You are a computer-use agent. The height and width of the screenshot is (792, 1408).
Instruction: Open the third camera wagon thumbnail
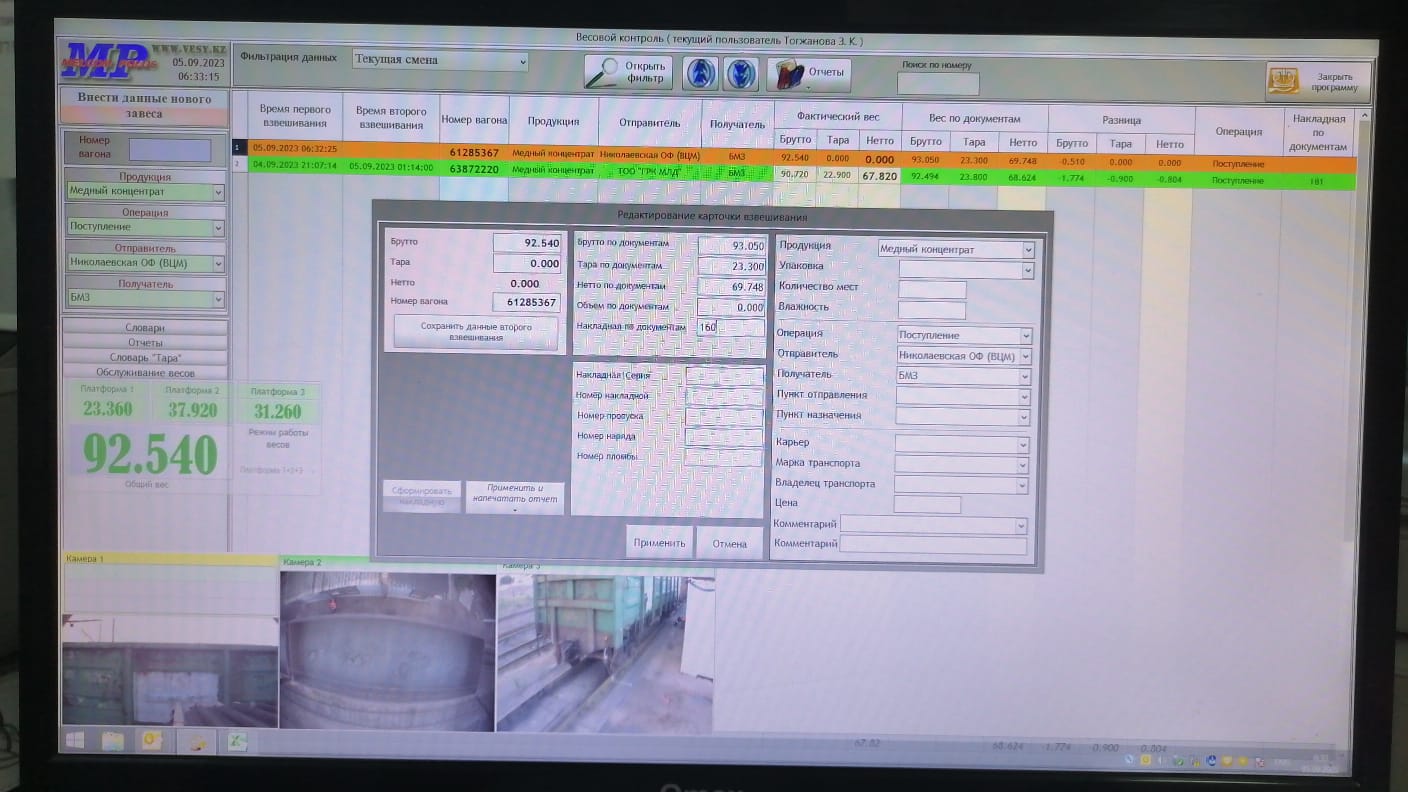(x=606, y=653)
